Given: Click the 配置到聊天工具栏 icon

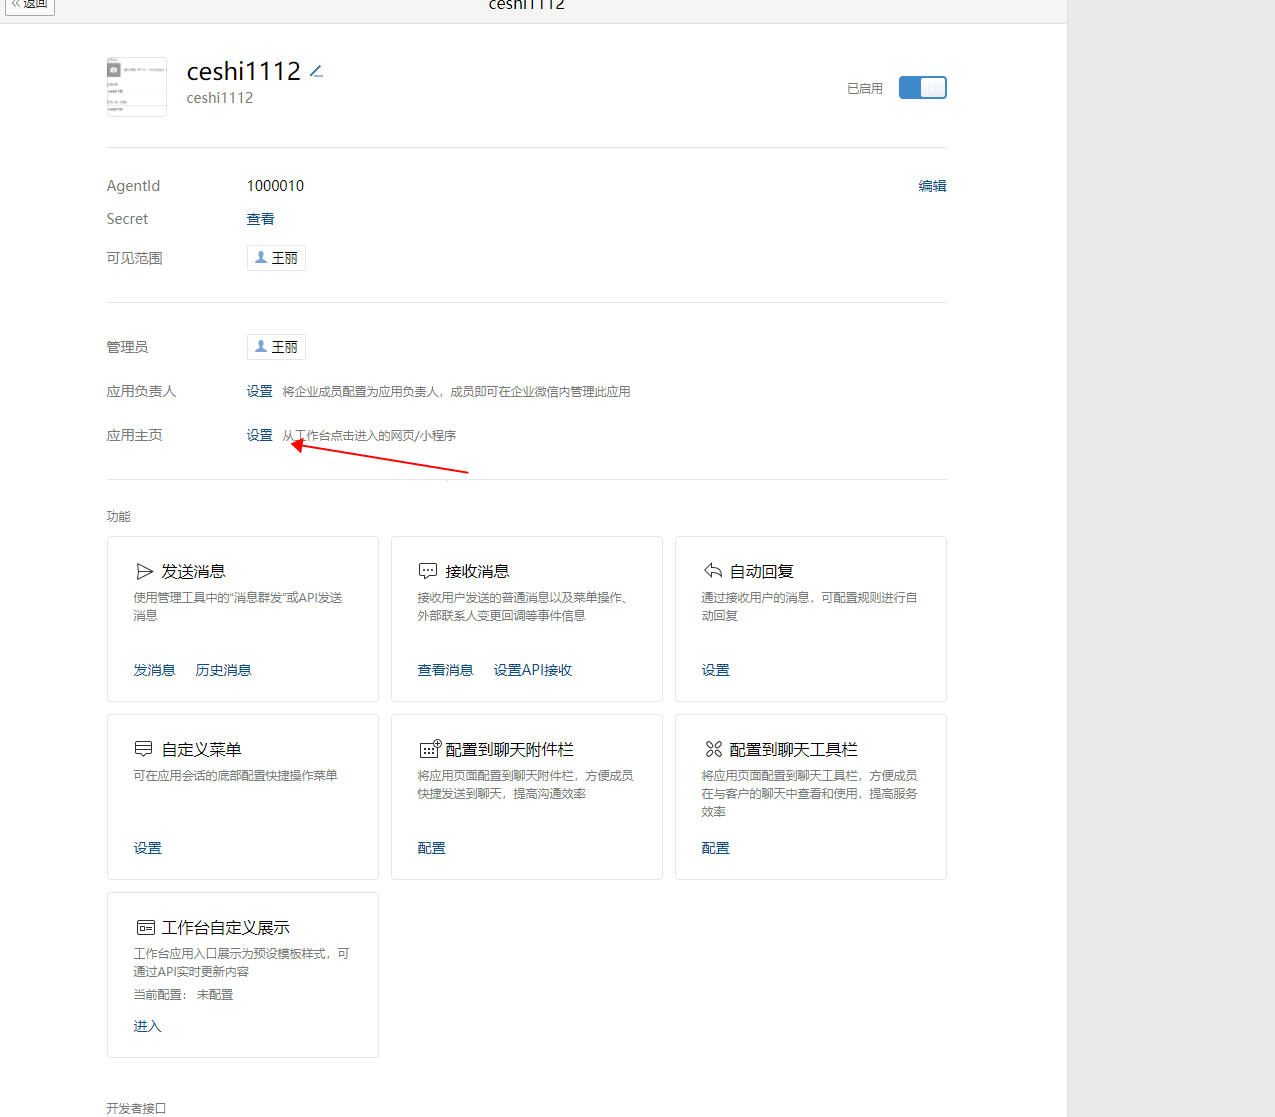Looking at the screenshot, I should (714, 749).
